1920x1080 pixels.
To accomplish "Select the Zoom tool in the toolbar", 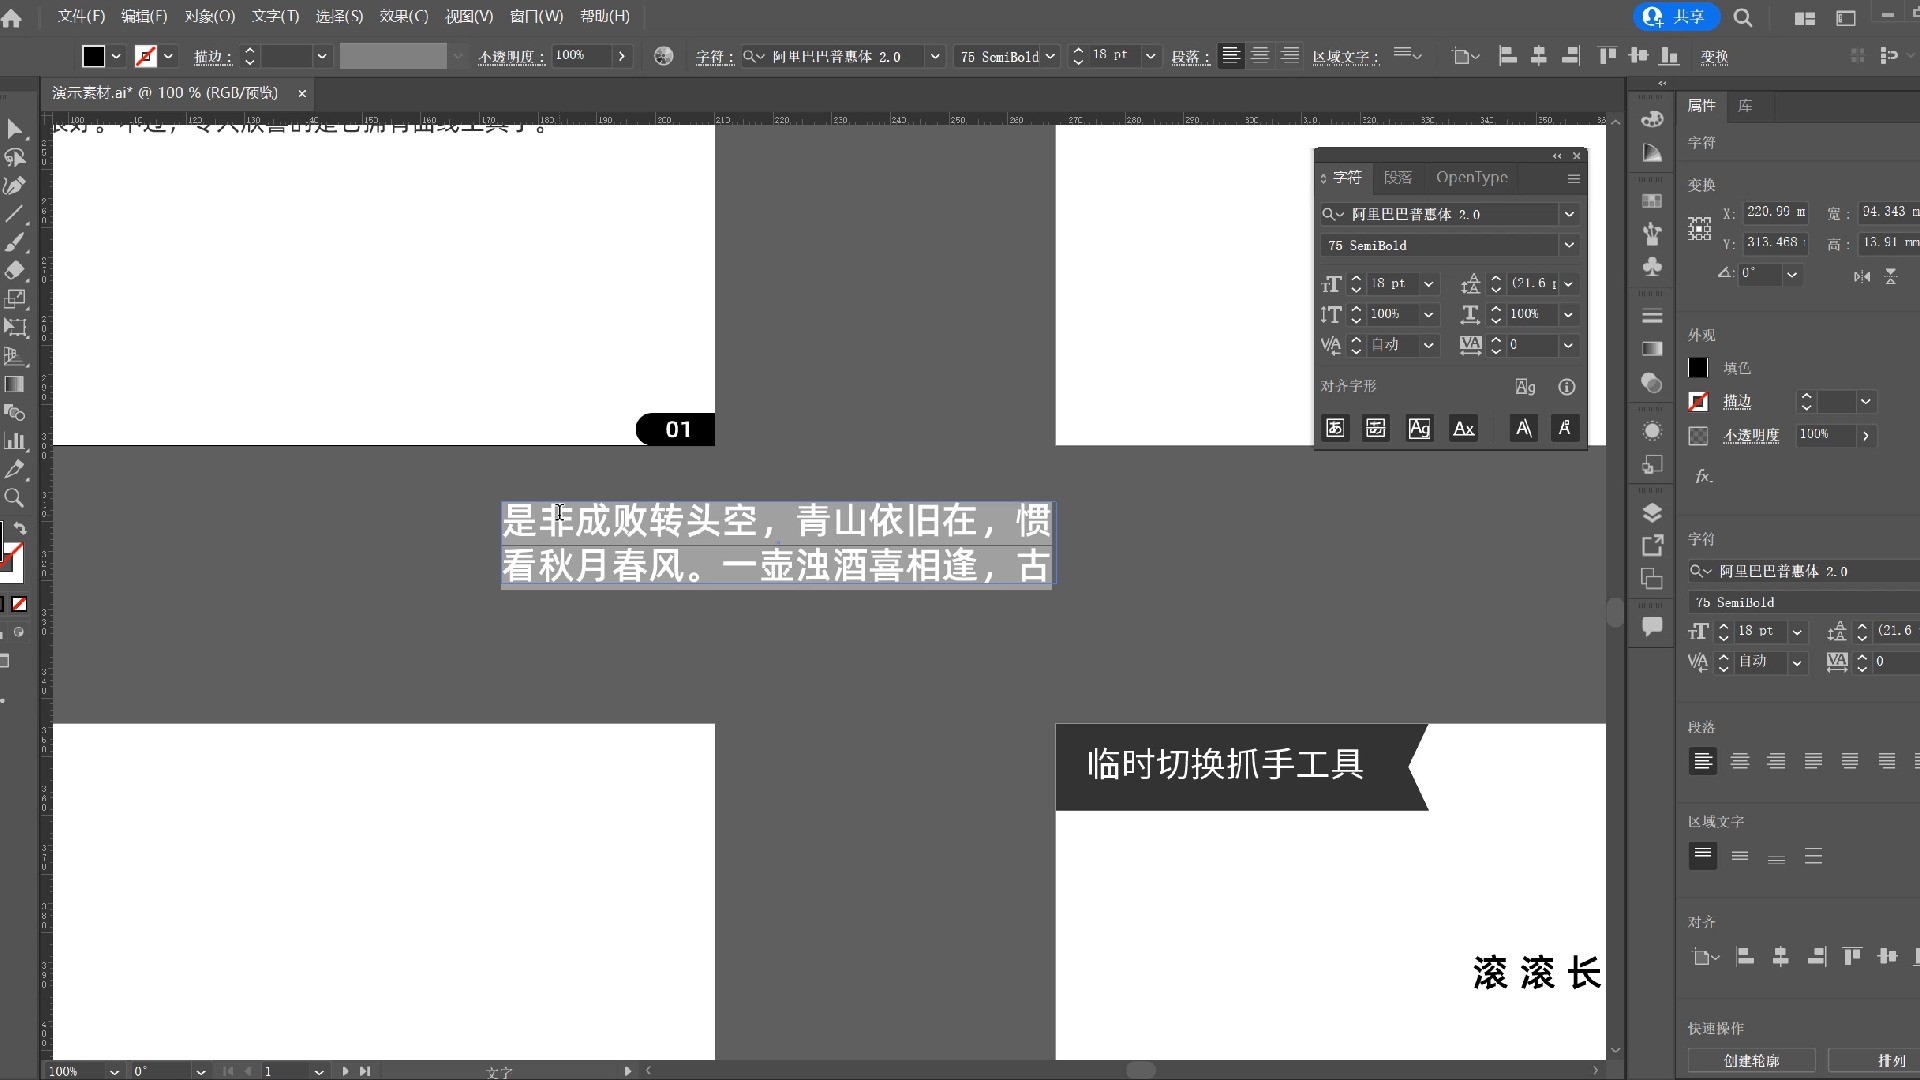I will click(16, 499).
